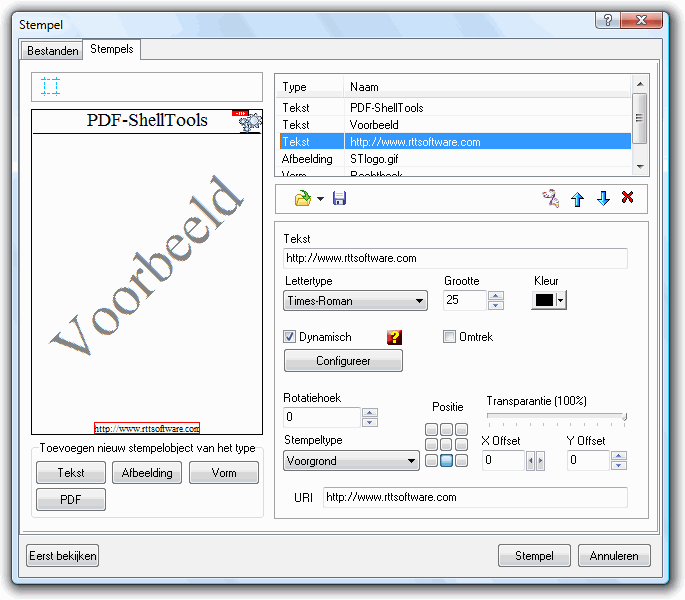The width and height of the screenshot is (685, 600).
Task: Select the STlogo.gif Afbeelding row
Action: [454, 159]
